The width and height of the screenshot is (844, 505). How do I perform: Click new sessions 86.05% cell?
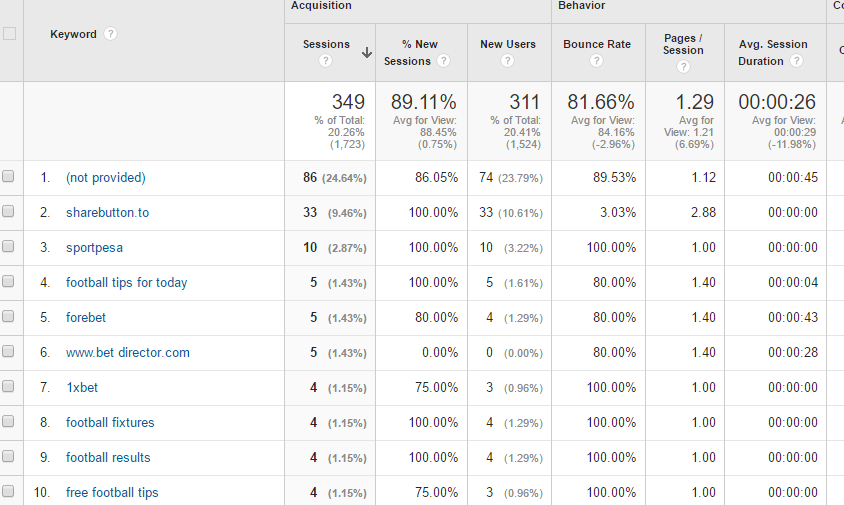[437, 178]
